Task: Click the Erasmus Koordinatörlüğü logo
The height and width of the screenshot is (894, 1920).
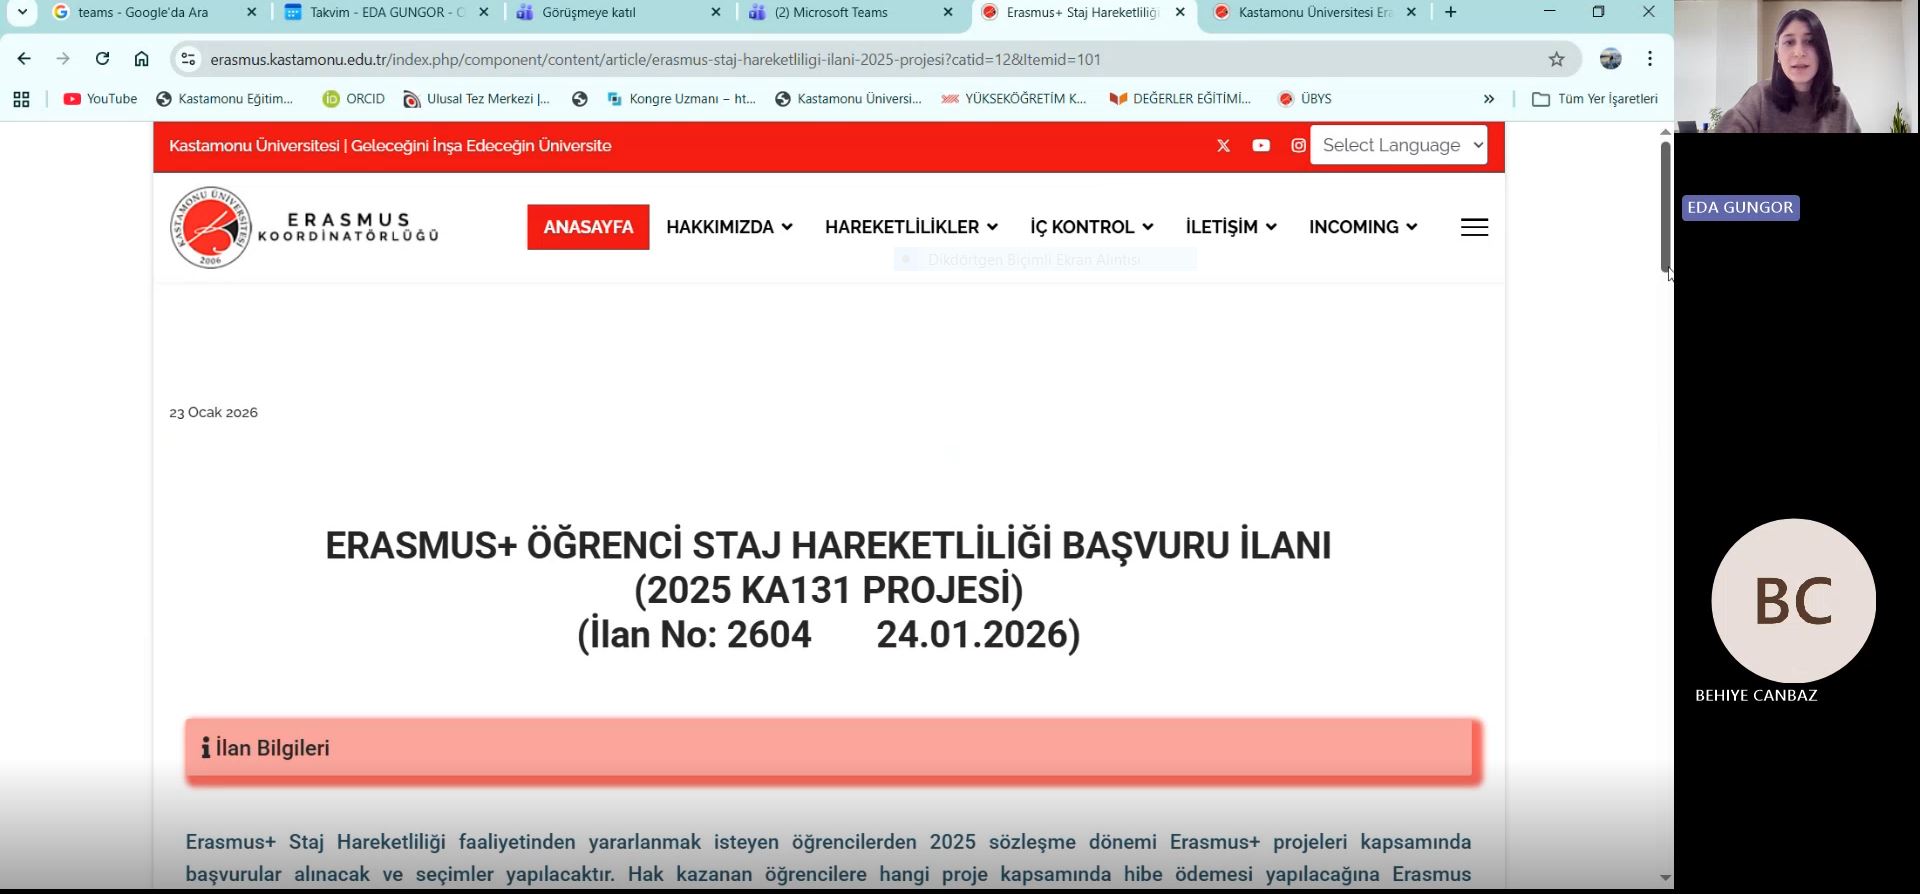Action: pos(304,227)
